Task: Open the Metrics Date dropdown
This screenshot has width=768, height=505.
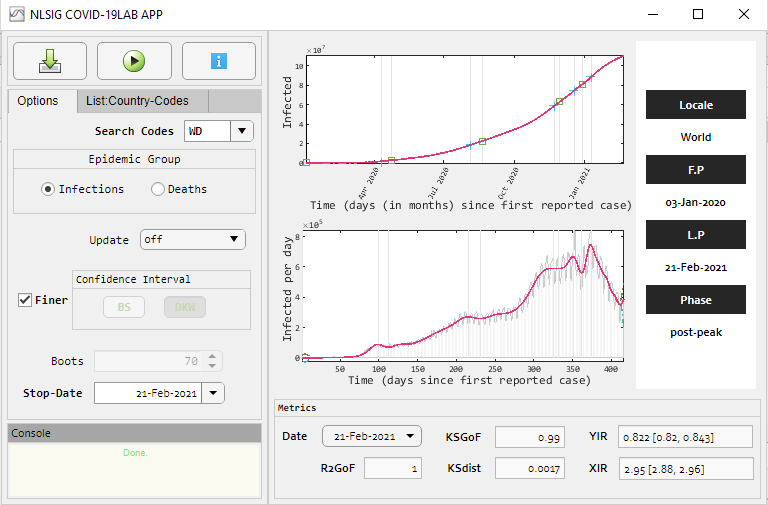Action: [x=372, y=436]
